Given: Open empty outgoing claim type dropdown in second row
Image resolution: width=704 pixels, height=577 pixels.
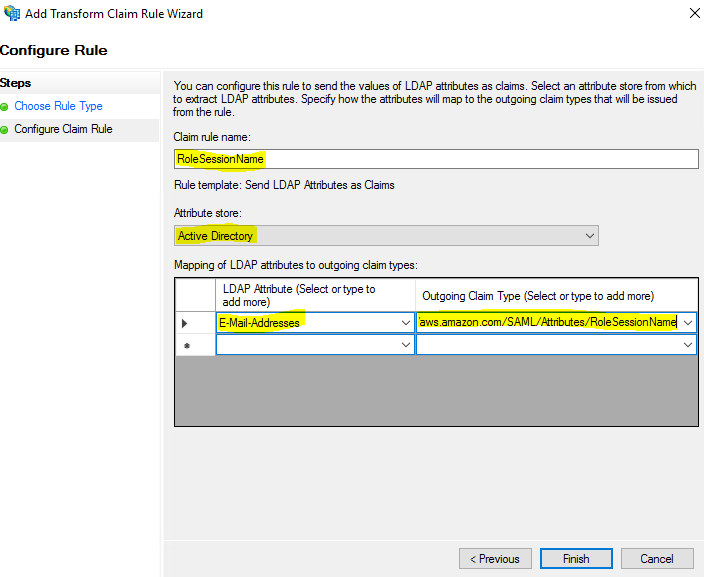Looking at the screenshot, I should (x=688, y=345).
